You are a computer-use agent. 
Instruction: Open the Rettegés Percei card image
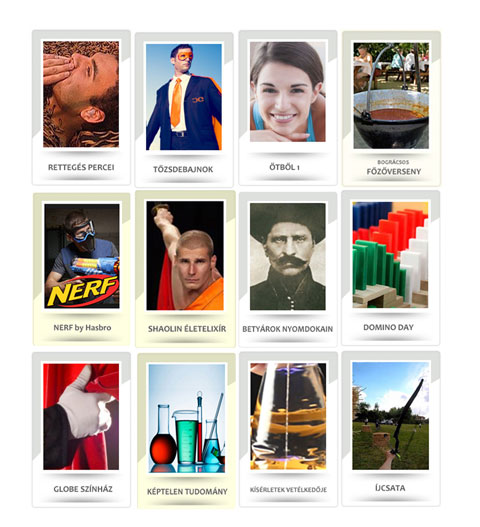coord(81,94)
